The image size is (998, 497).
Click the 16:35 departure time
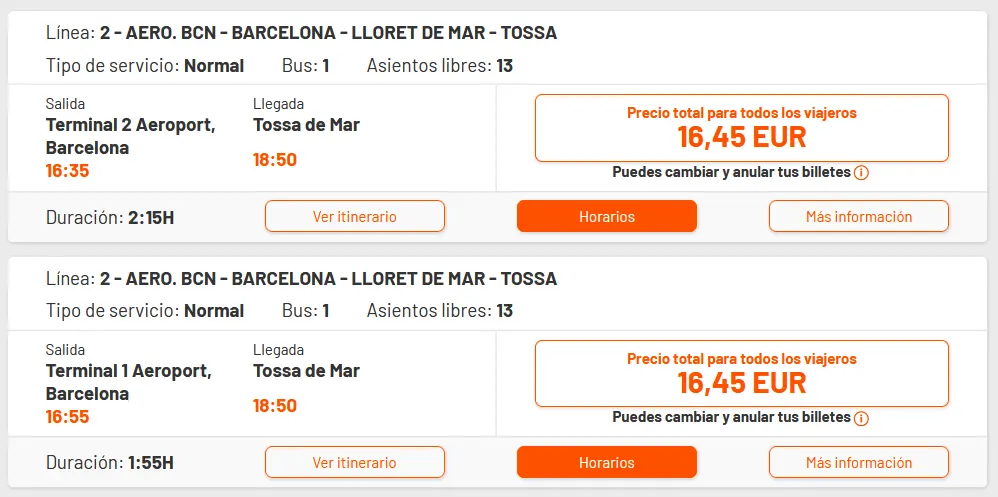click(x=68, y=171)
